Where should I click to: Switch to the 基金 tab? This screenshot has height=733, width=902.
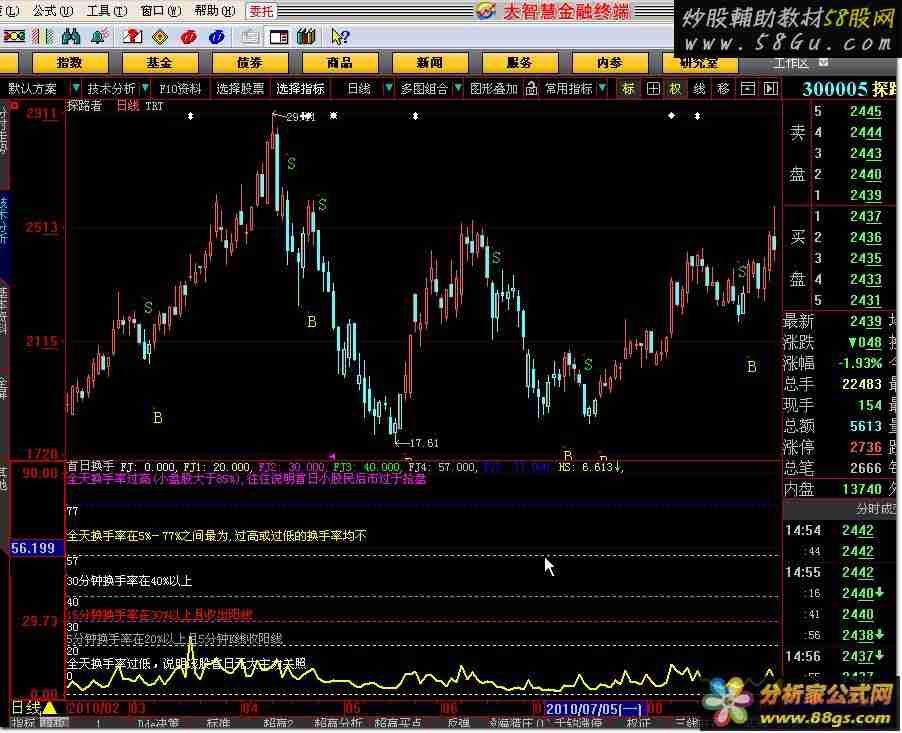pyautogui.click(x=160, y=62)
